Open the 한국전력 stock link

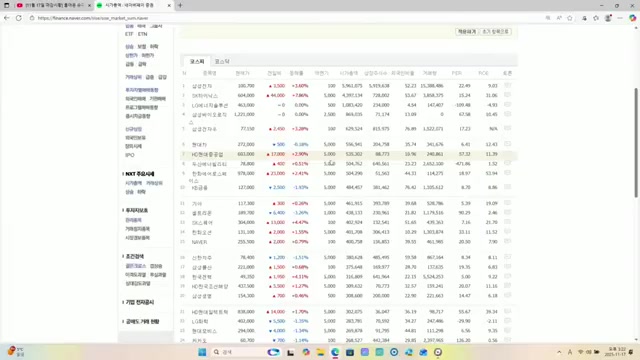coord(202,277)
